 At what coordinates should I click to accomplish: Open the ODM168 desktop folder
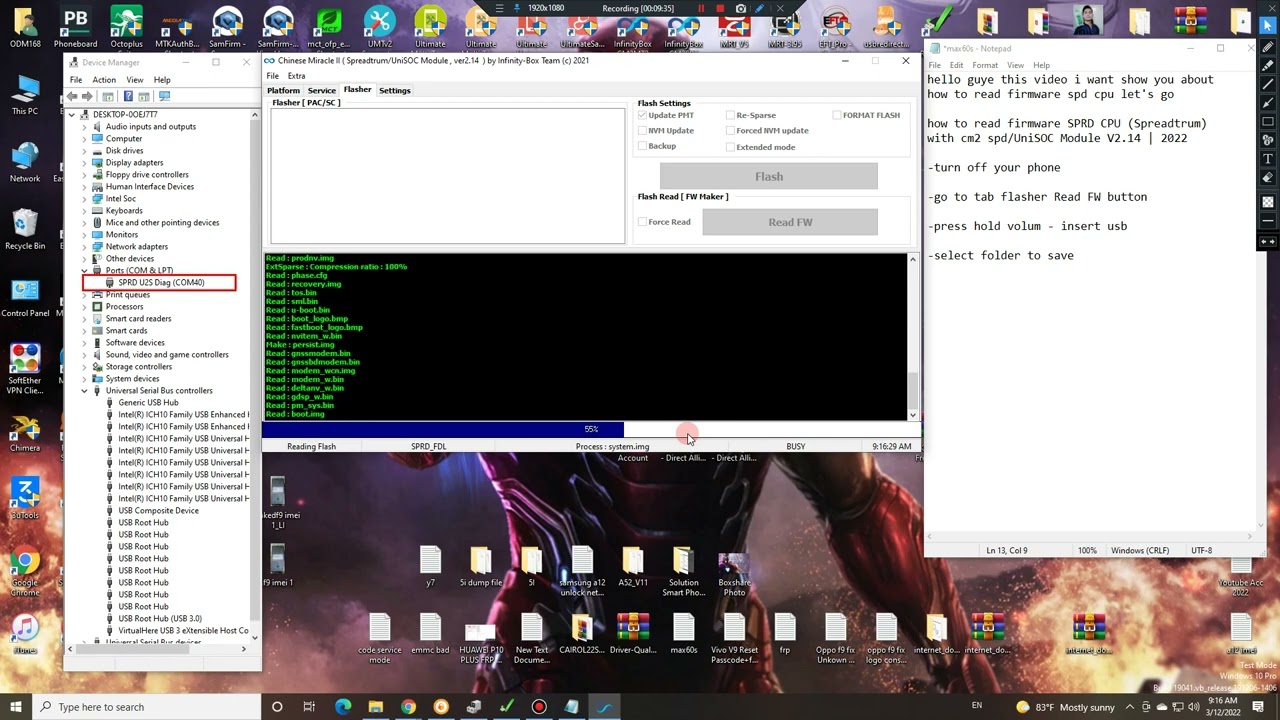pos(25,27)
